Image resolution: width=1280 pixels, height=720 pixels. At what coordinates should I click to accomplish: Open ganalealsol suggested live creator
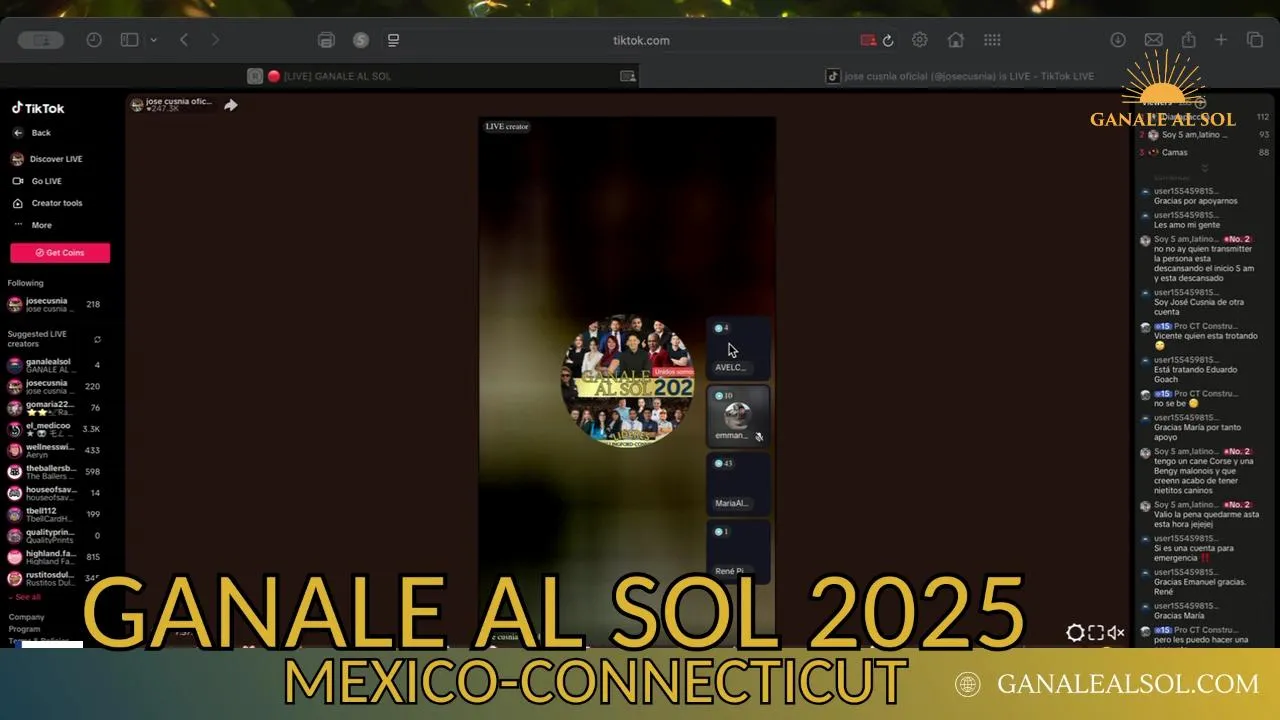tap(55, 365)
